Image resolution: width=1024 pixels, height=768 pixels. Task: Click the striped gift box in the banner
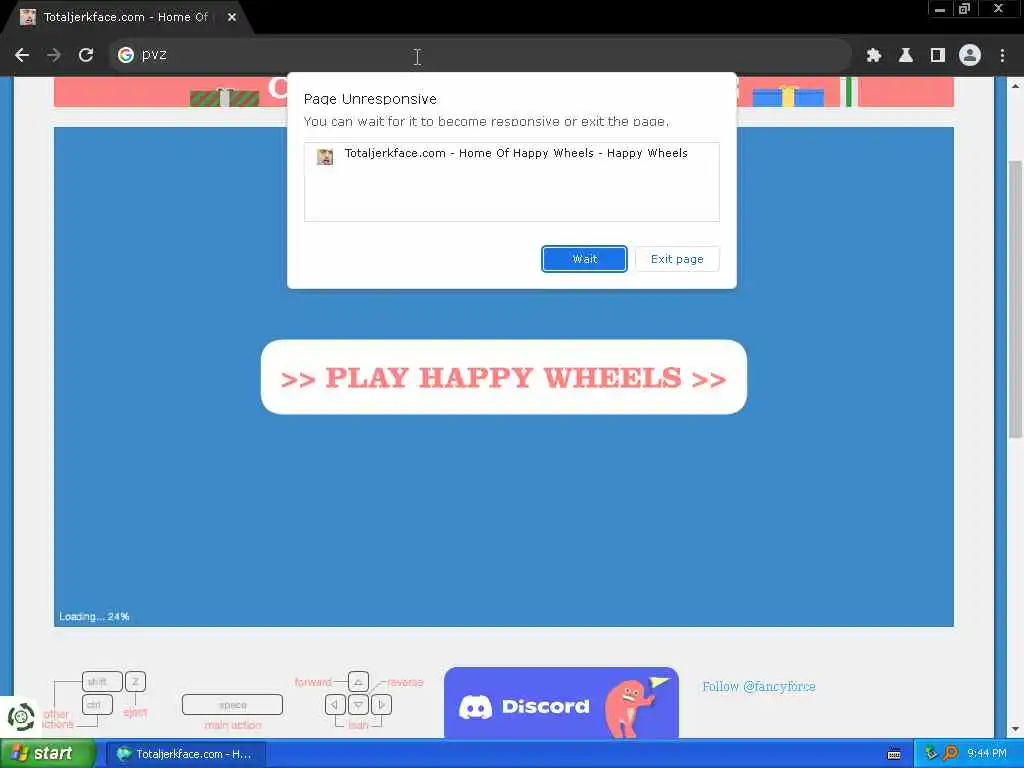225,97
